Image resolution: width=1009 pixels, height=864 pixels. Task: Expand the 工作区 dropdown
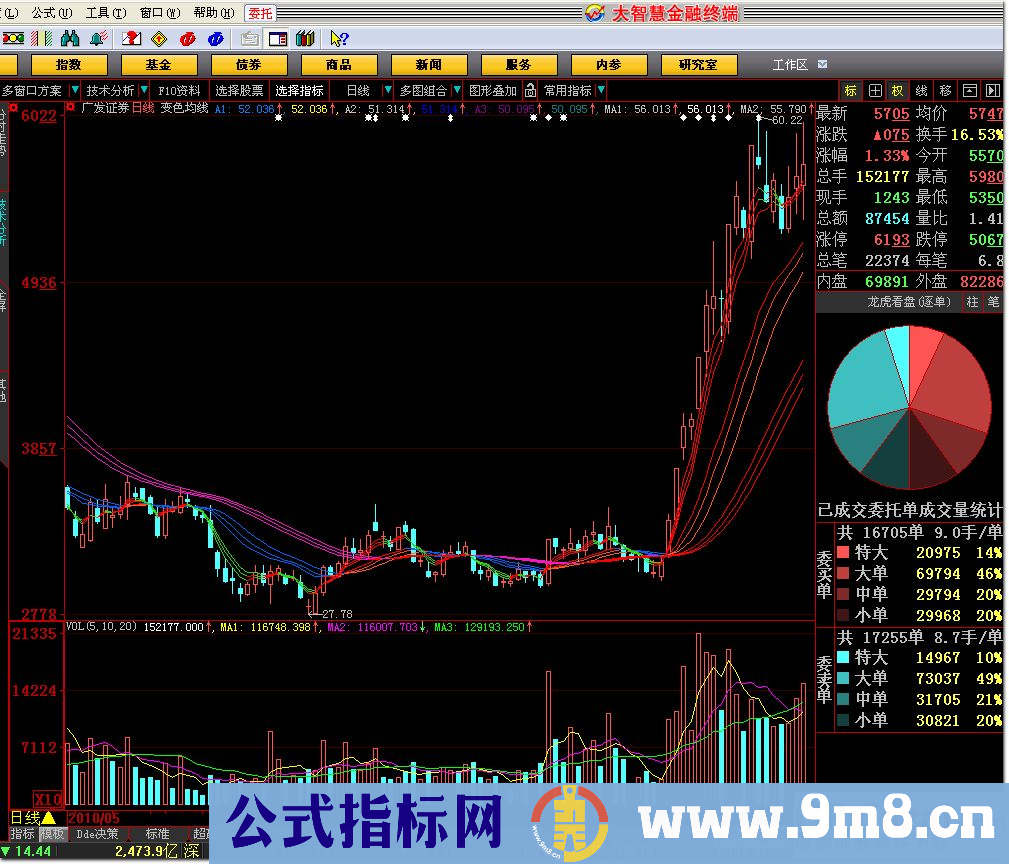tap(822, 64)
